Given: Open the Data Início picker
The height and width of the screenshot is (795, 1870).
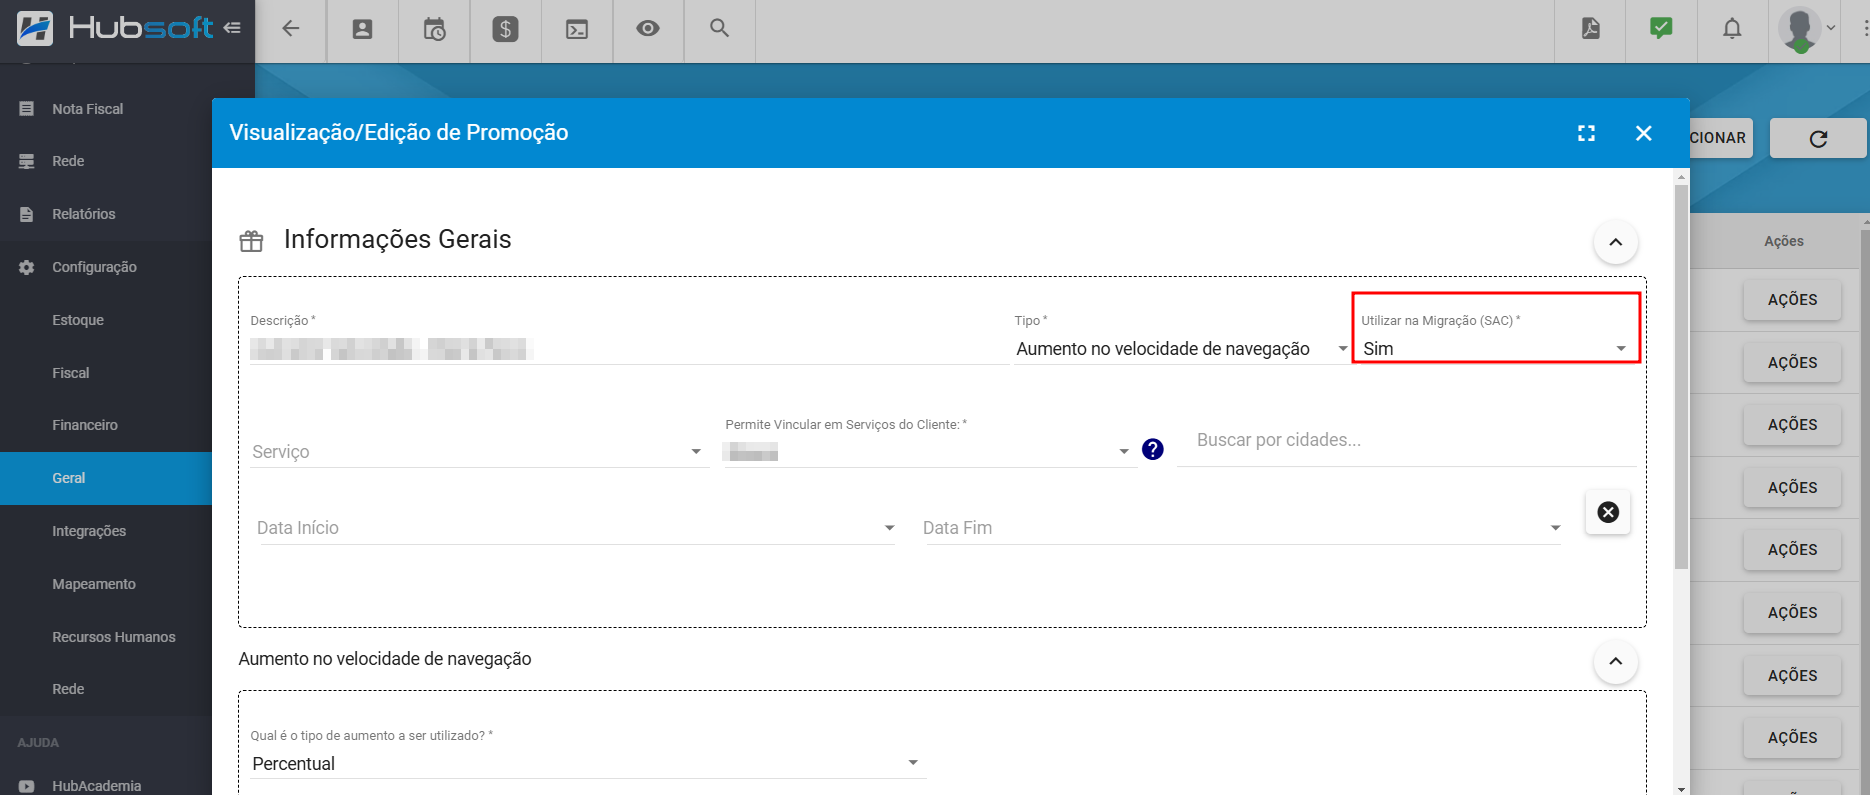Looking at the screenshot, I should pyautogui.click(x=576, y=528).
